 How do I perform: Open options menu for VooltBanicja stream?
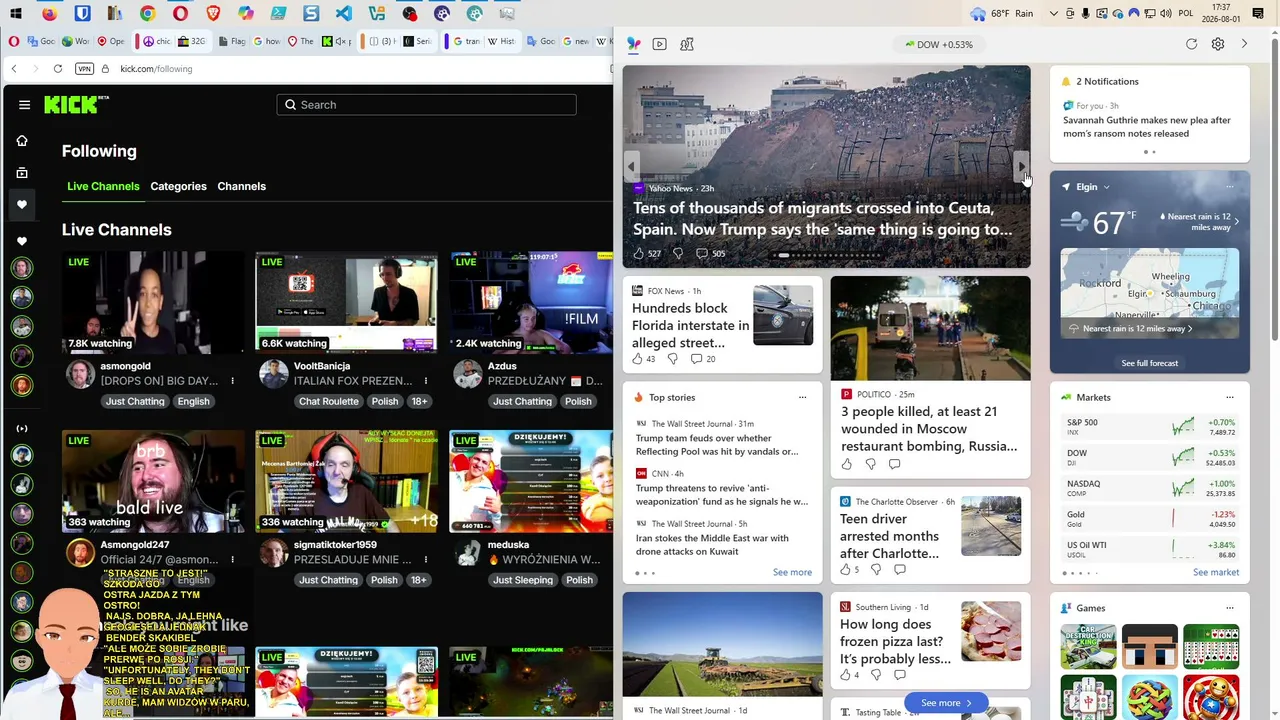click(426, 381)
